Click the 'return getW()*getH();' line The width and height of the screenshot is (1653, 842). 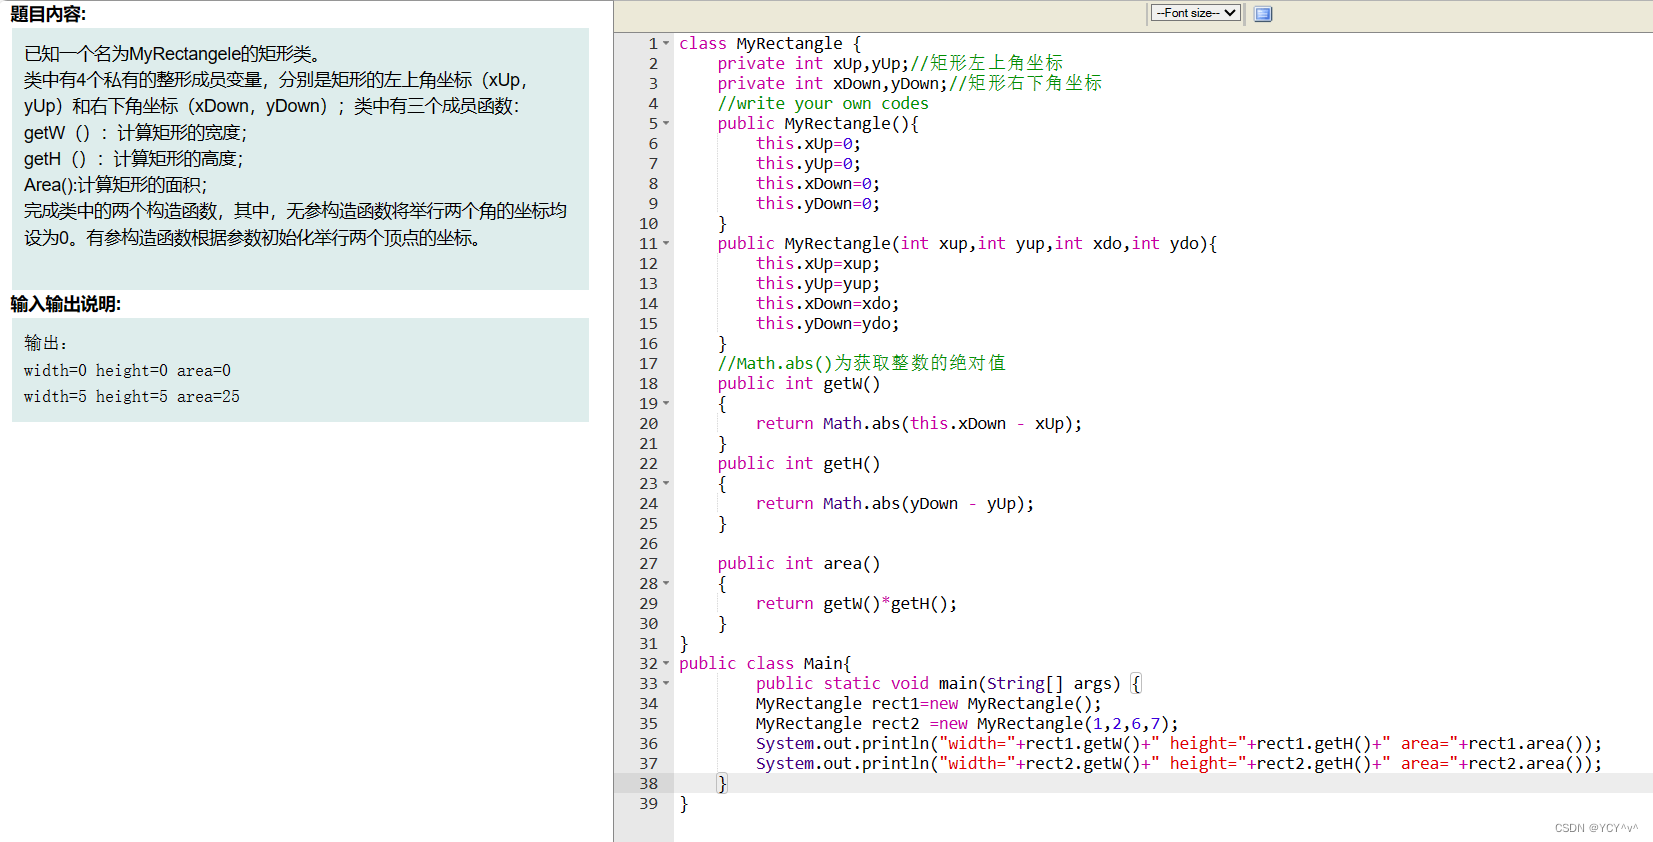[x=857, y=603]
